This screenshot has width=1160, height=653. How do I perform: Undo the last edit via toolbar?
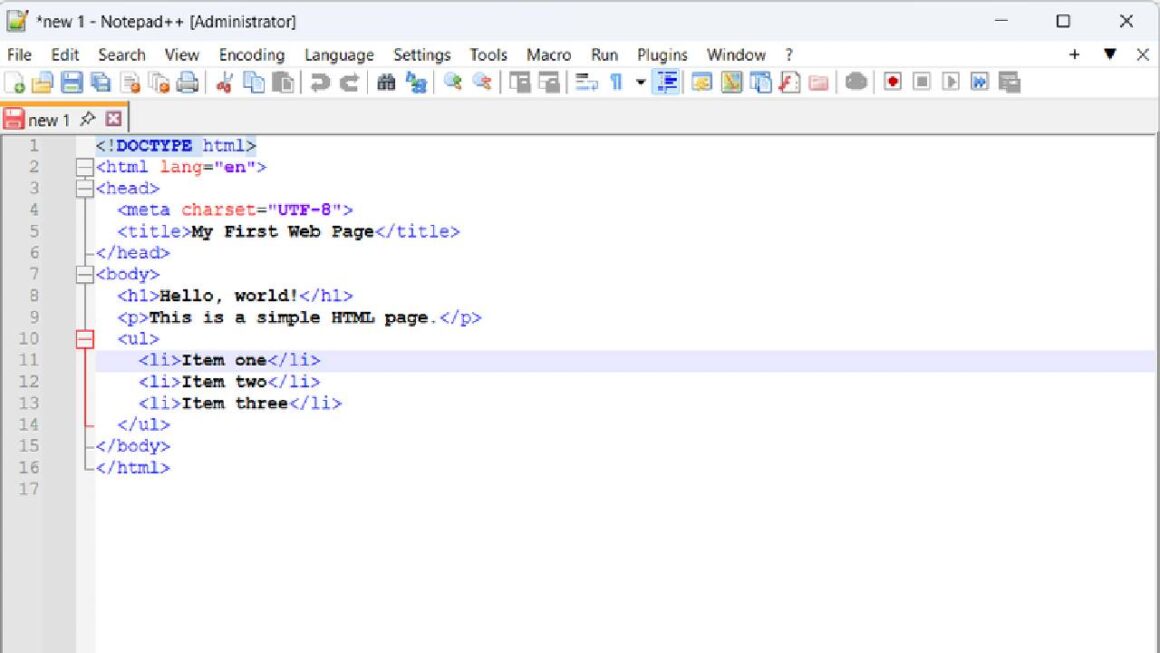pos(320,82)
